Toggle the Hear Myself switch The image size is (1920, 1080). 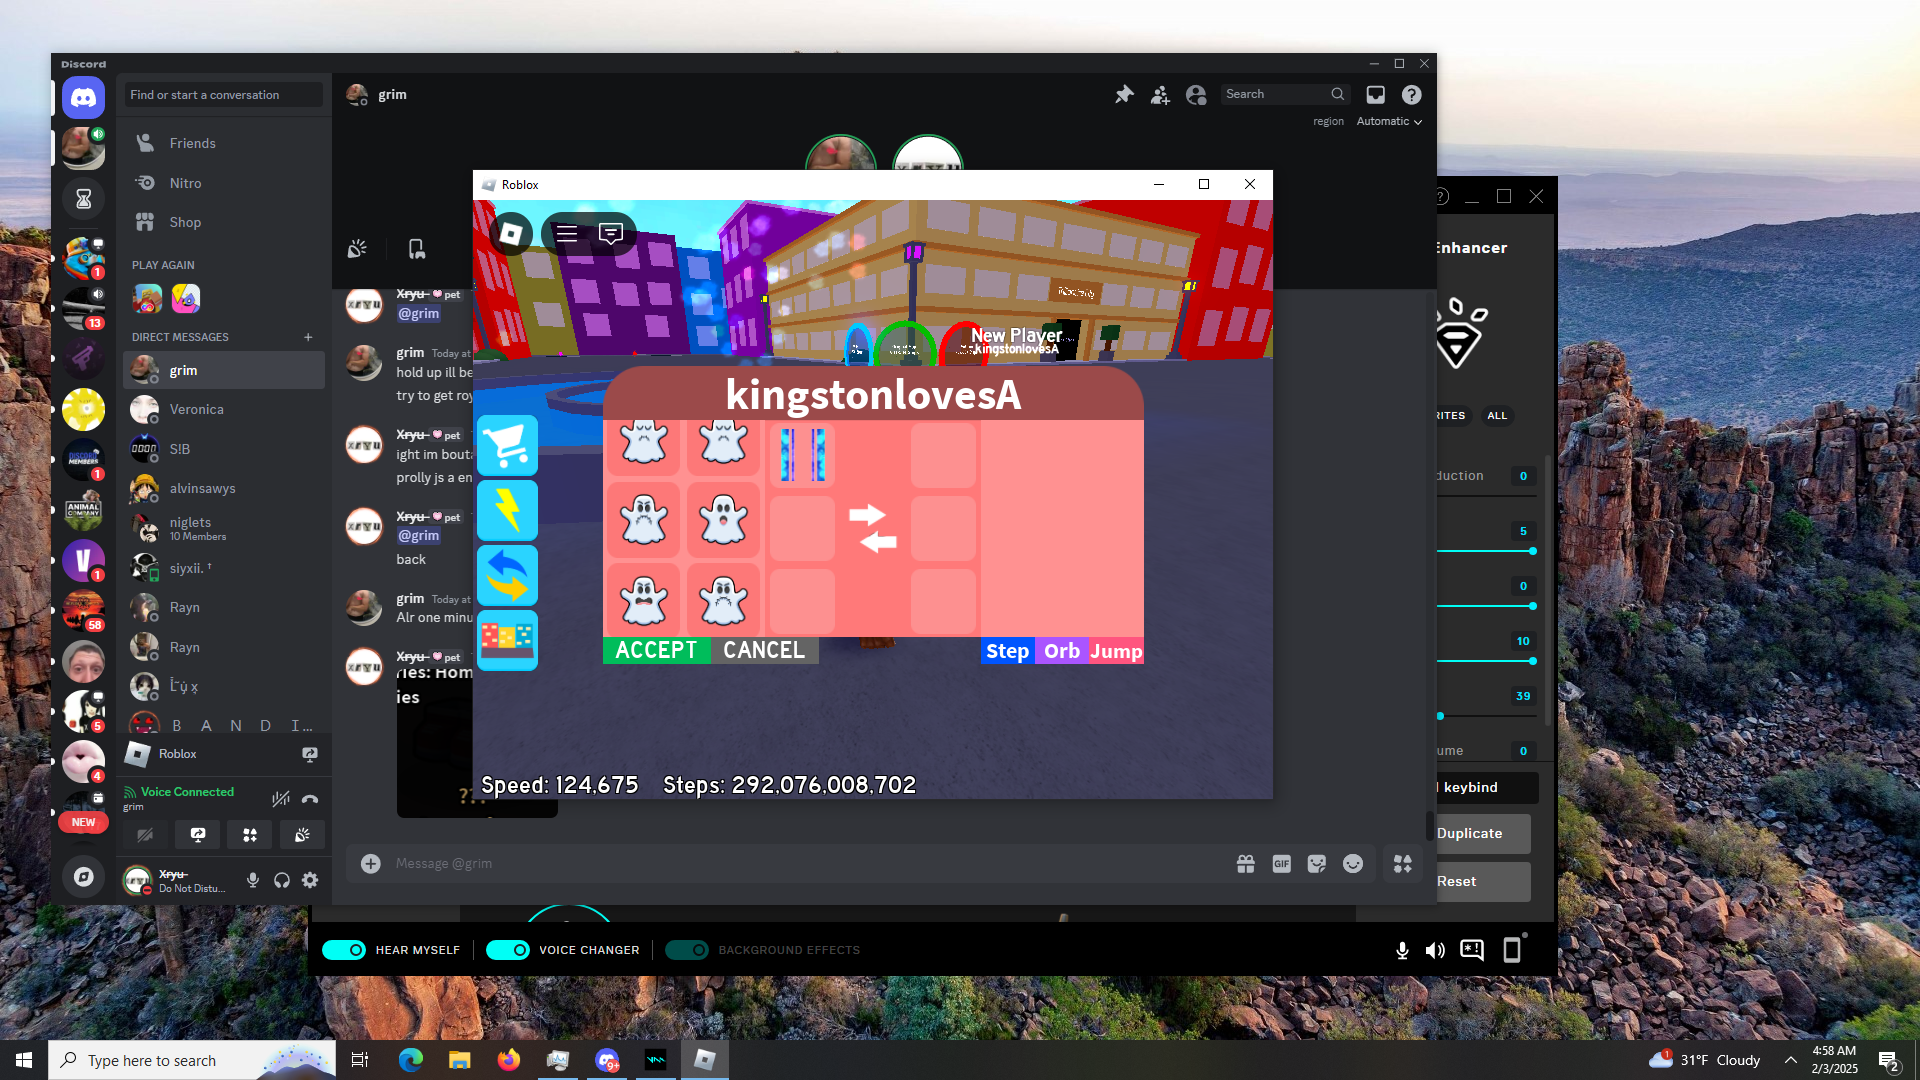click(x=344, y=950)
